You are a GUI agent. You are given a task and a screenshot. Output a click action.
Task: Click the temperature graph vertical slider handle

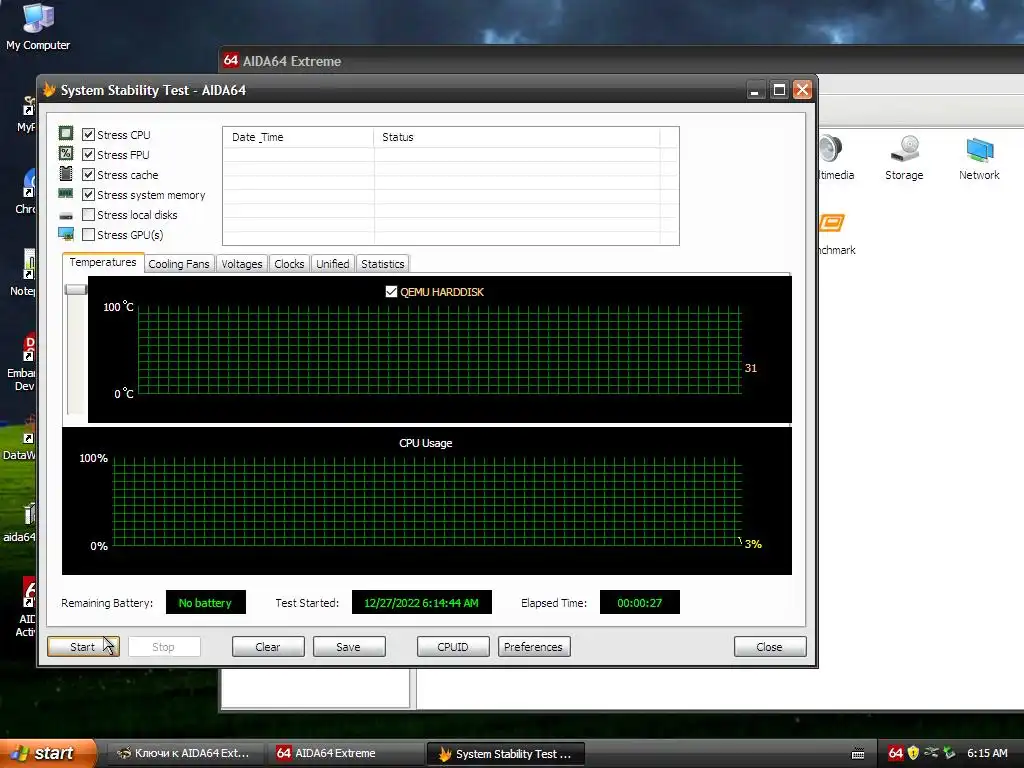(x=76, y=289)
